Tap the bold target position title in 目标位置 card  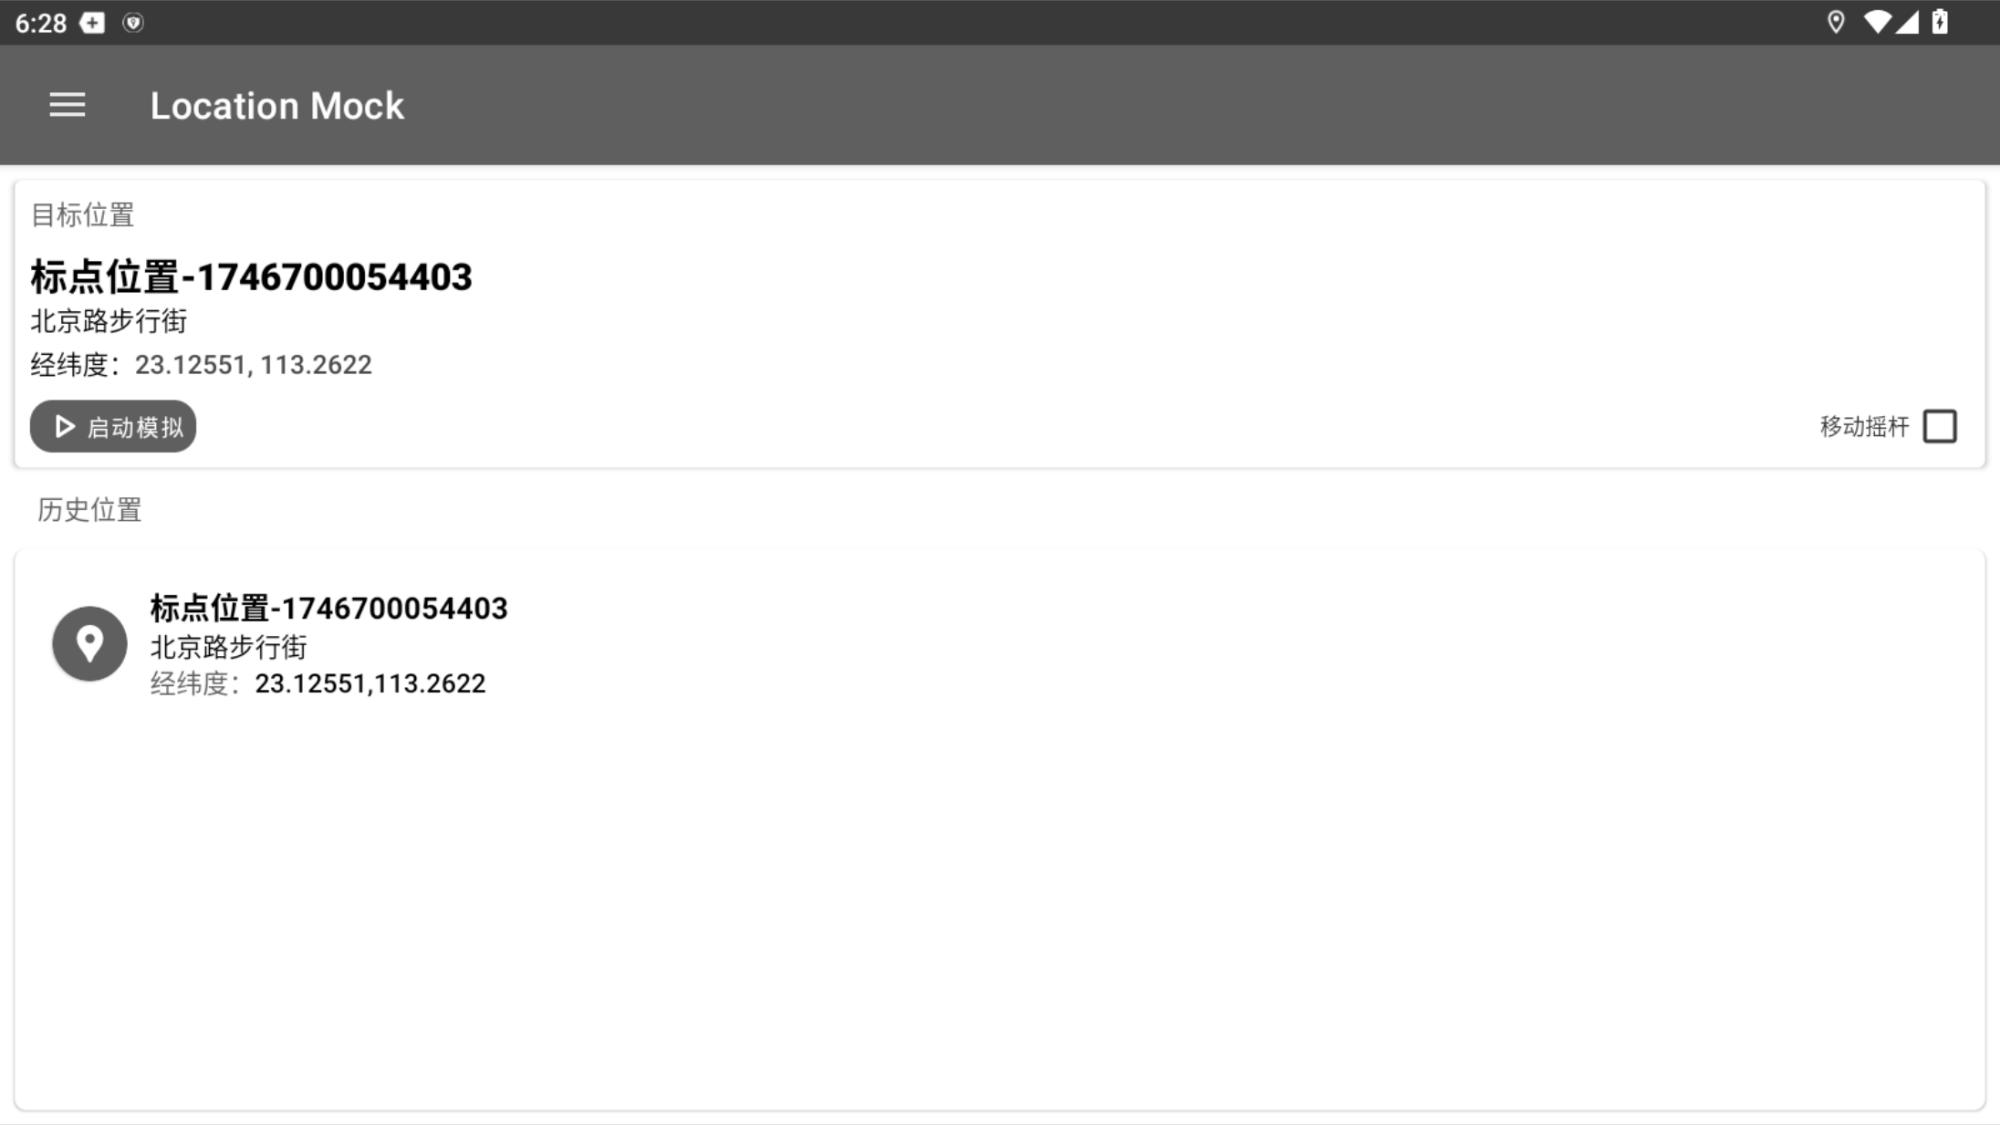[251, 277]
